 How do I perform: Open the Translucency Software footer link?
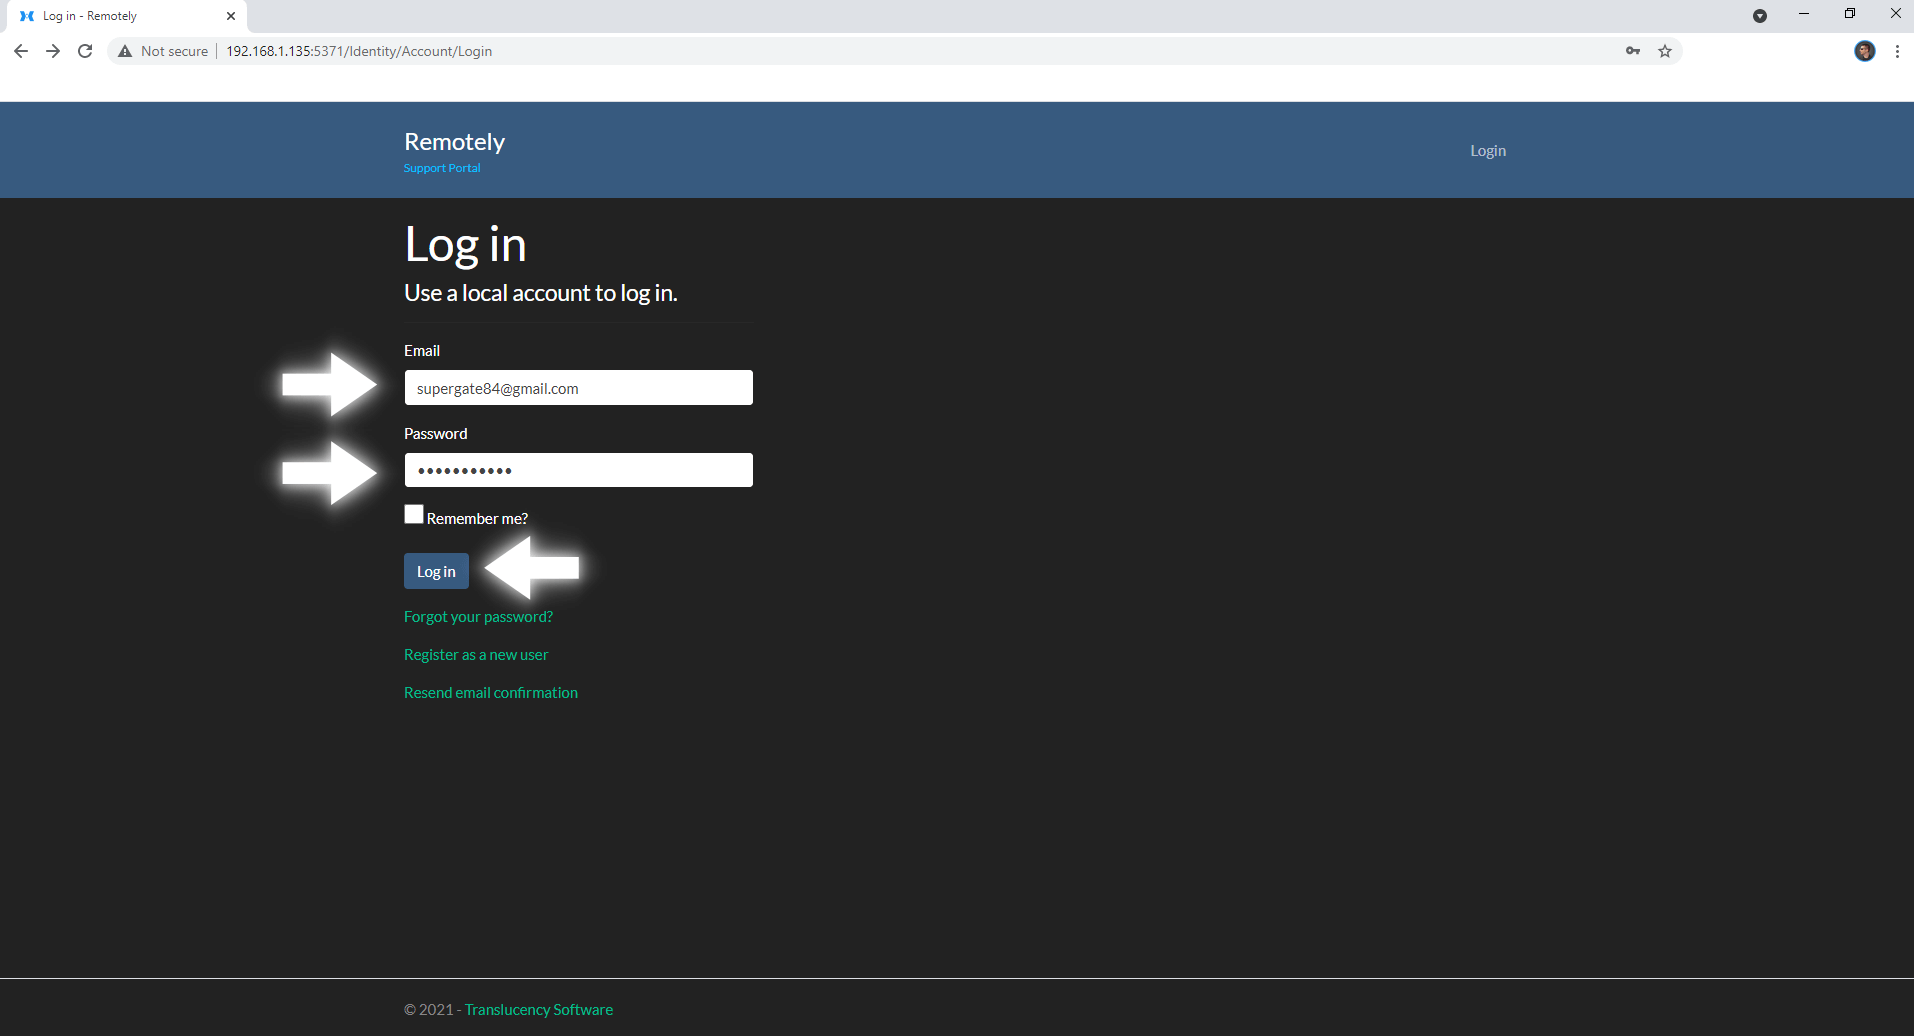tap(539, 1010)
